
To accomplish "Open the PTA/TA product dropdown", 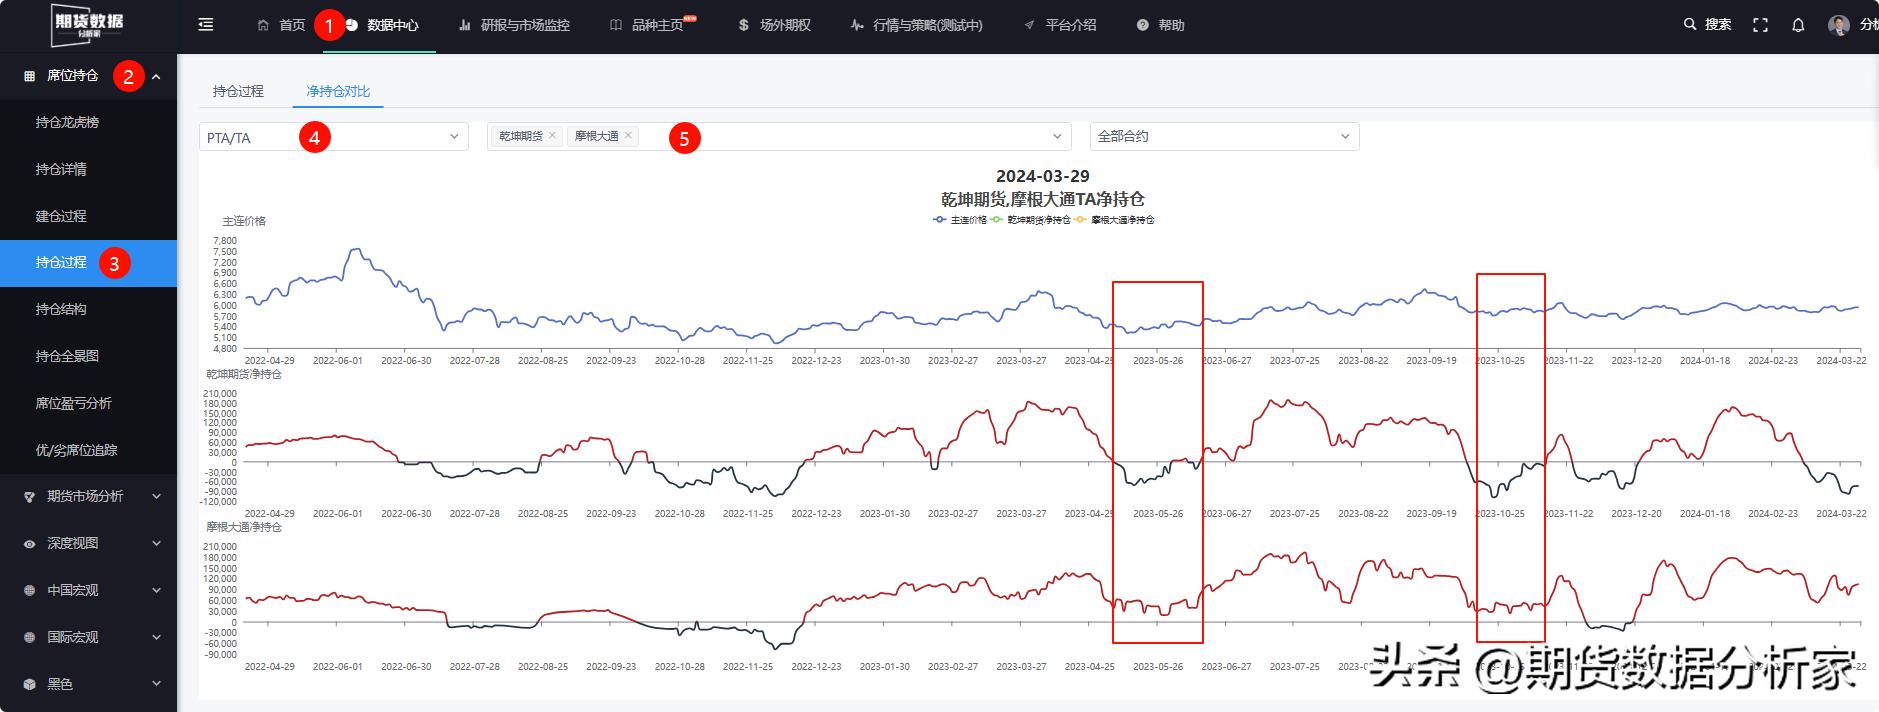I will [334, 137].
